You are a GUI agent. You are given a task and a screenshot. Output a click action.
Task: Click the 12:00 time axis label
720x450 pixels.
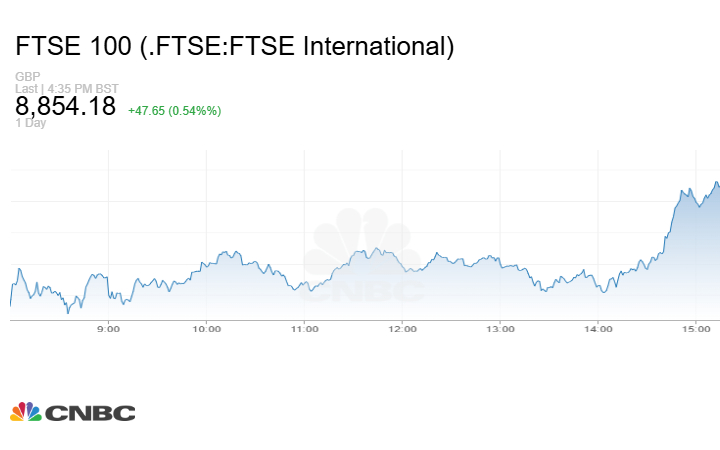point(402,329)
